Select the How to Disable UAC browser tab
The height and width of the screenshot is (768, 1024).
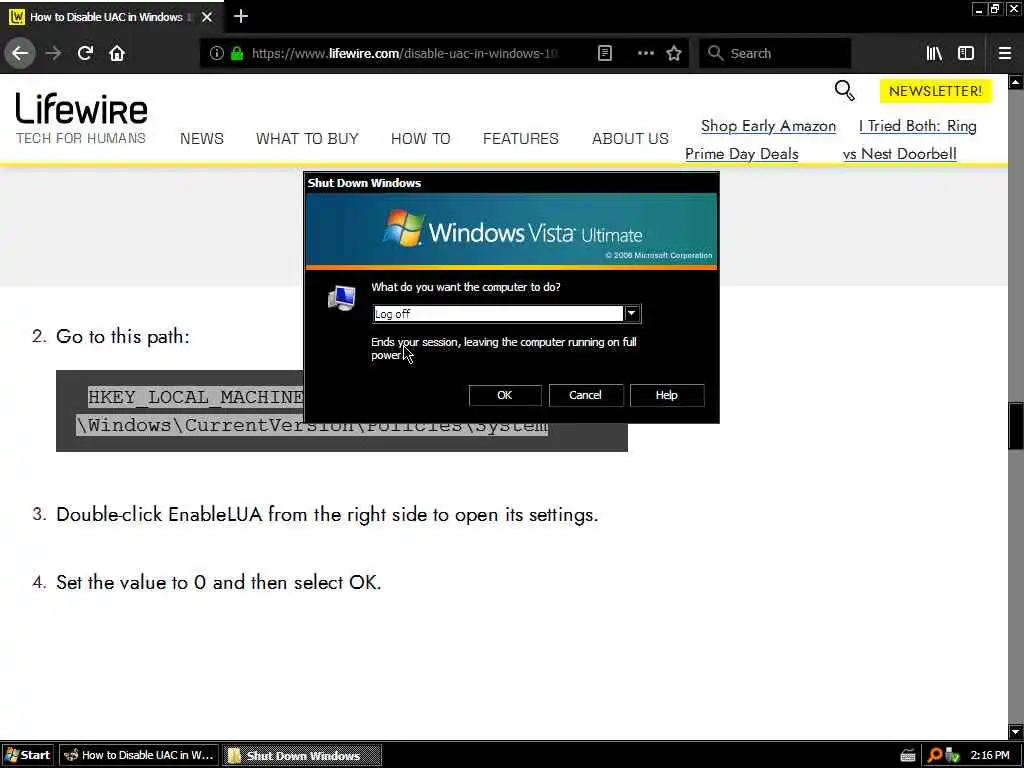coord(111,17)
